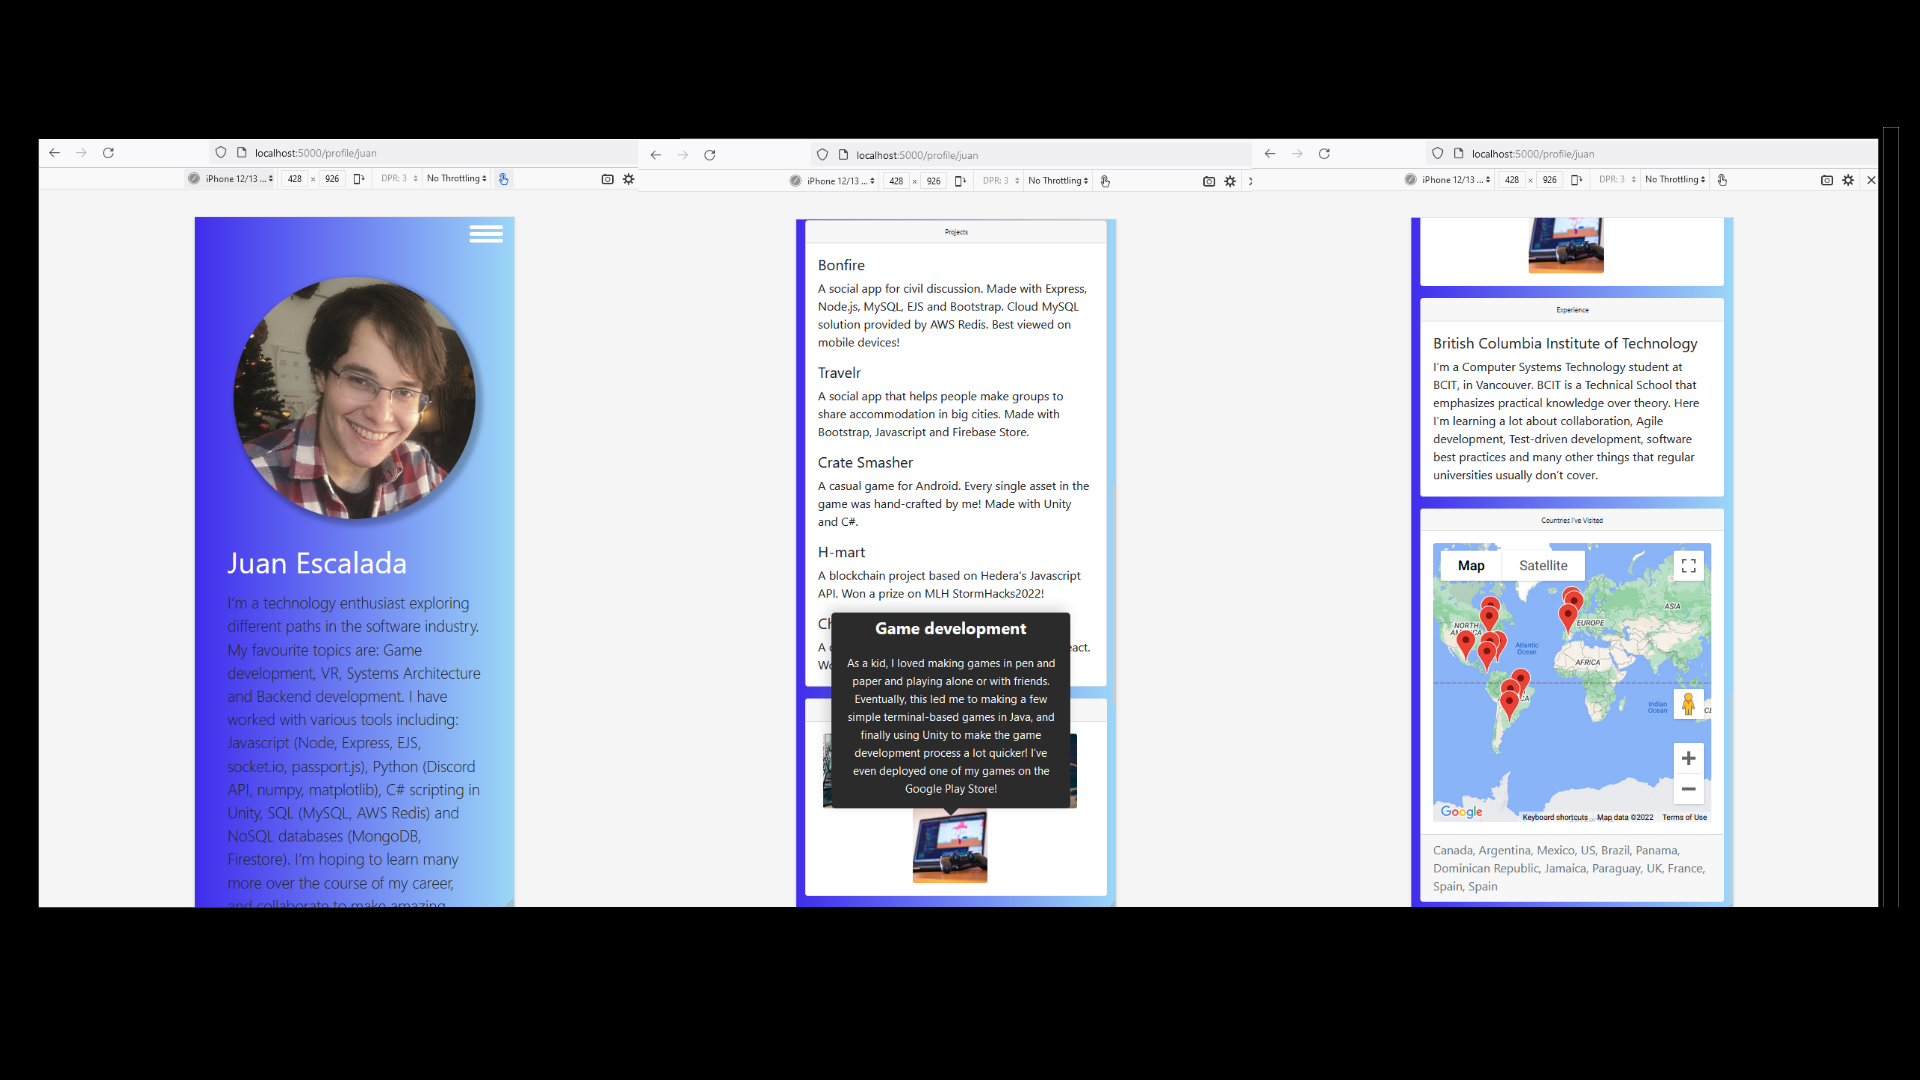Screen dimensions: 1920x1080
Task: Reload the page in the middle browser pane
Action: click(710, 155)
